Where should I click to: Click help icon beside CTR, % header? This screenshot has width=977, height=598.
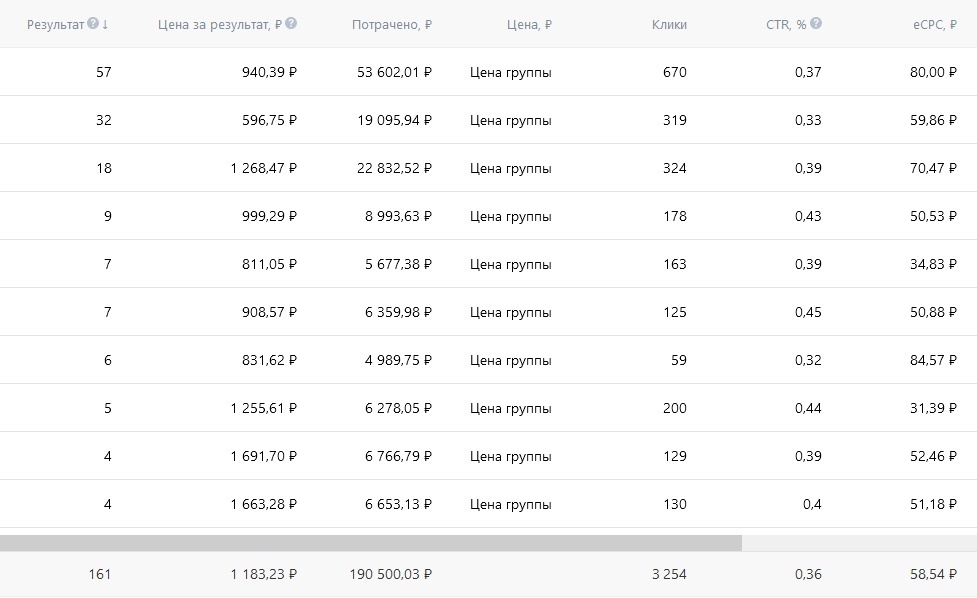click(816, 24)
